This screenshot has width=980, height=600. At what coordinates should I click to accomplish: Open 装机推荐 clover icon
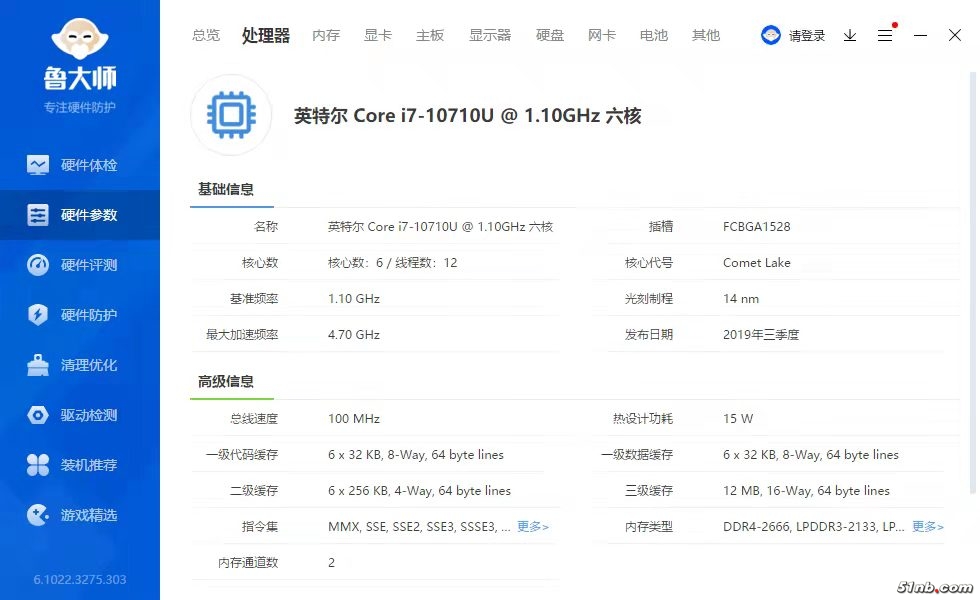38,465
